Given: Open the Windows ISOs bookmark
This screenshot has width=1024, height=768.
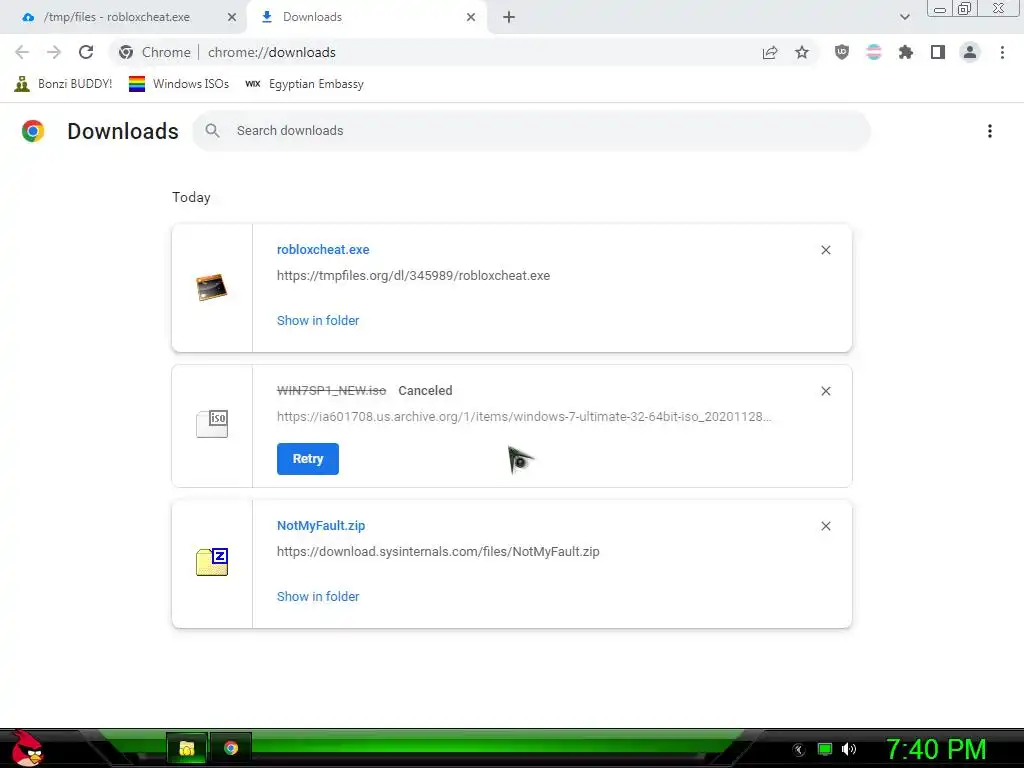Looking at the screenshot, I should tap(179, 84).
